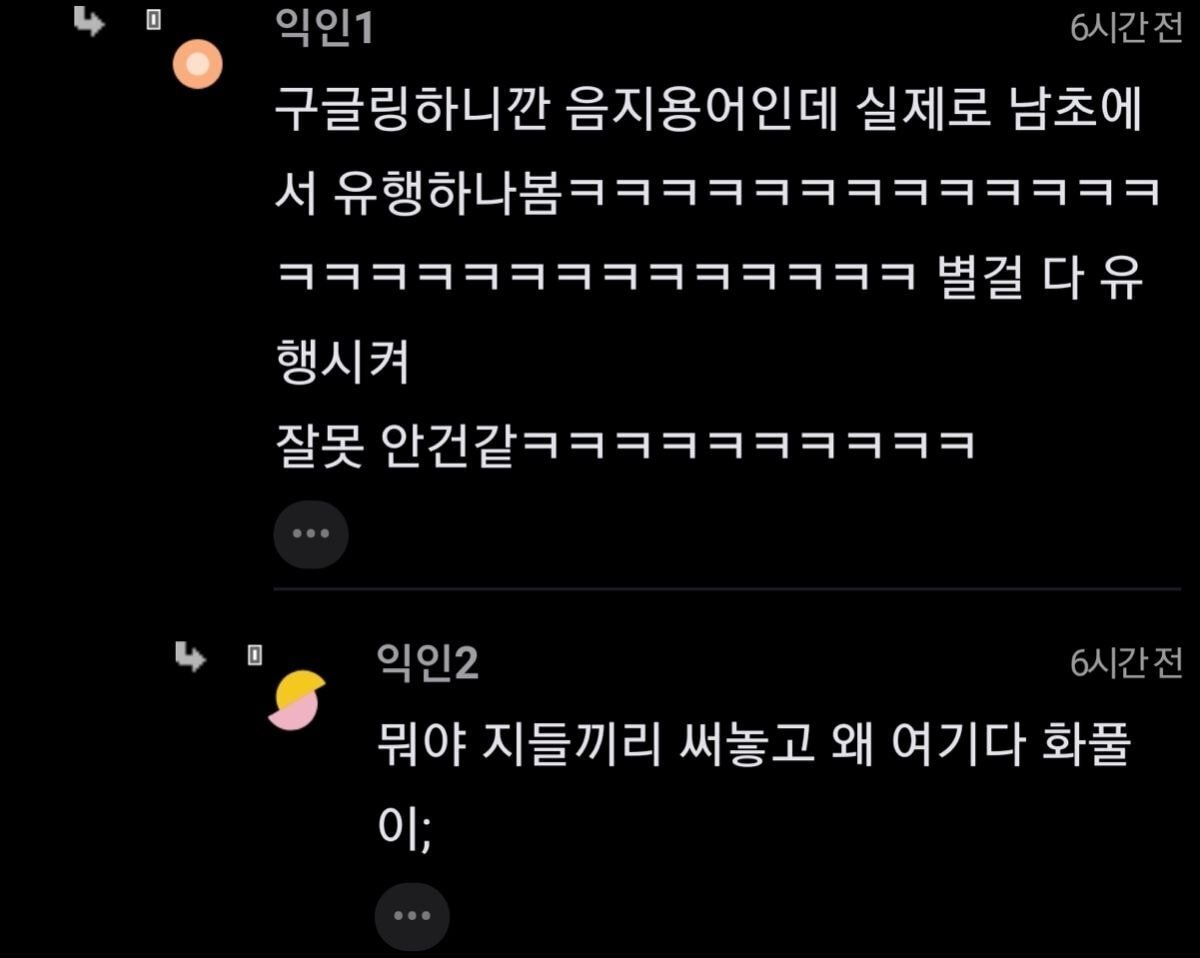Click the small rectangle icon beside 익인2
Viewport: 1200px width, 958px height.
255,654
